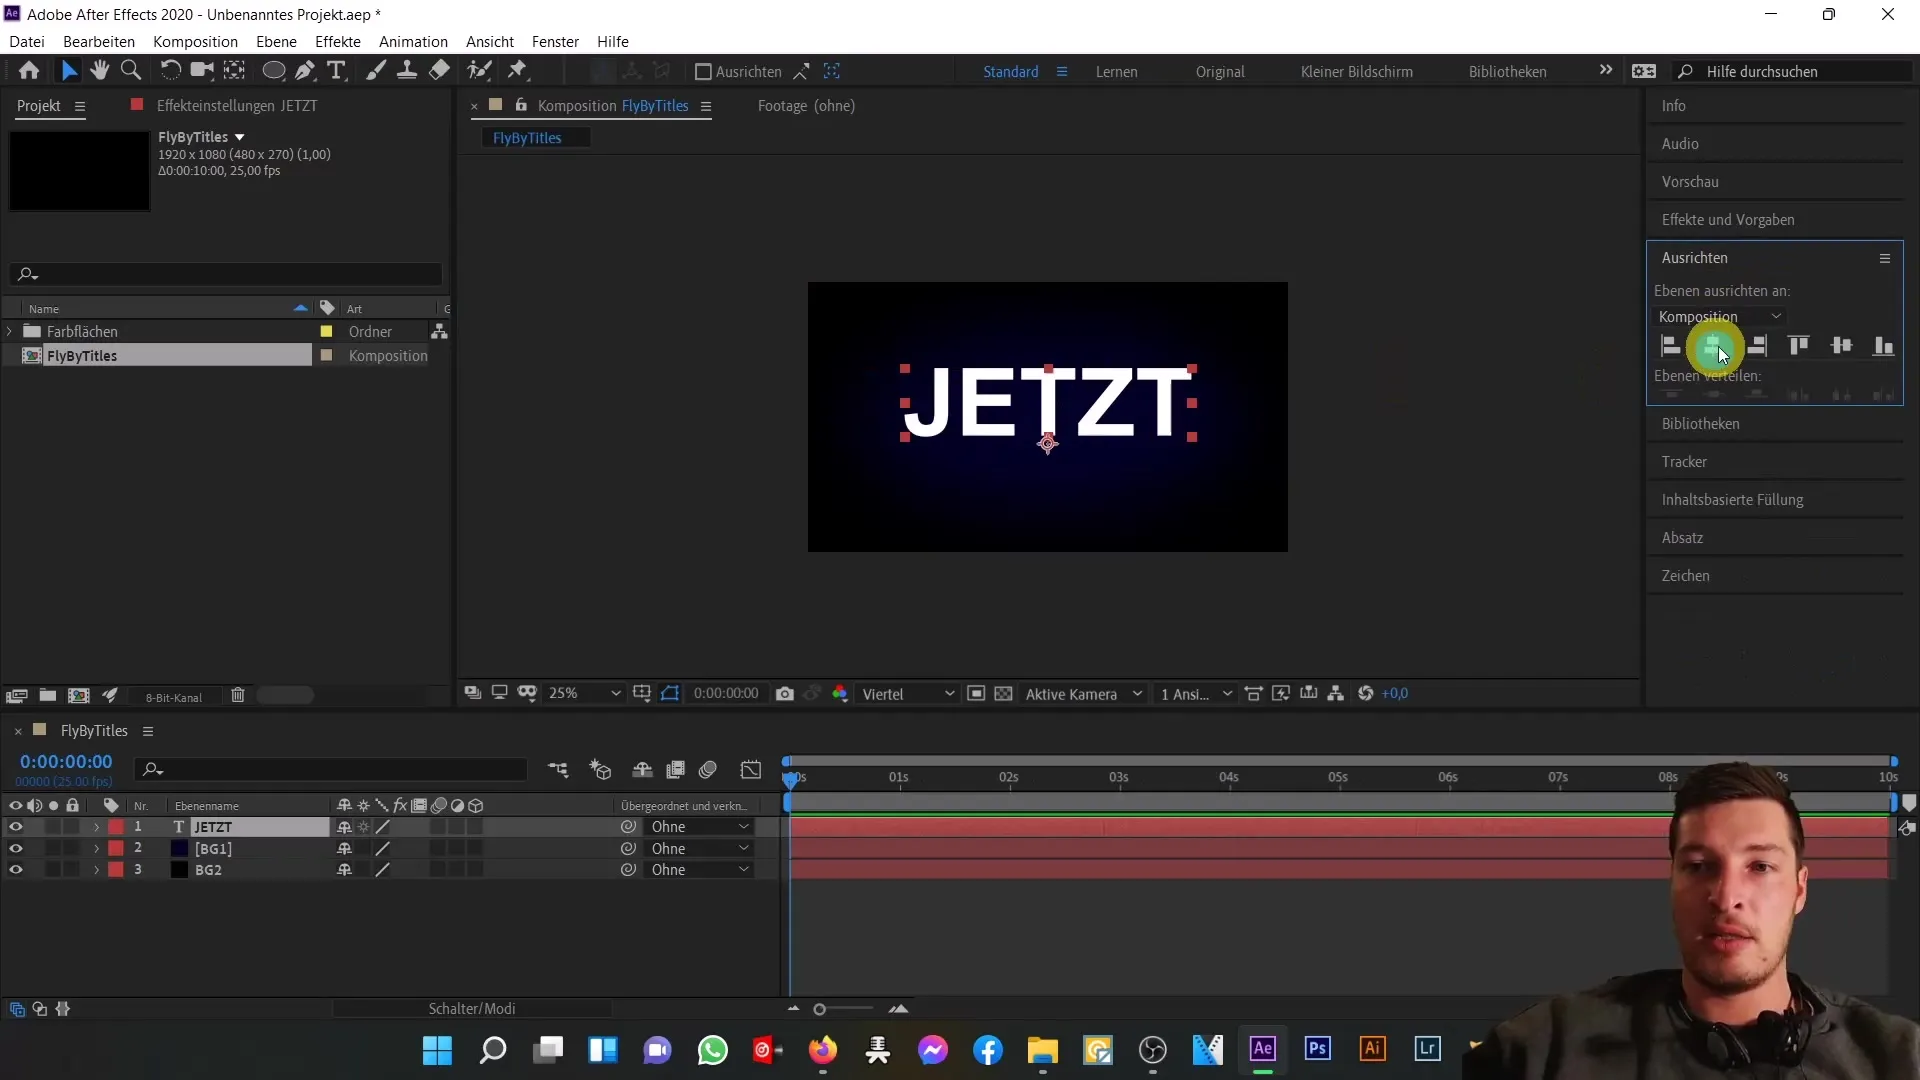Open zoom level 25% dropdown
The width and height of the screenshot is (1920, 1080).
[584, 694]
